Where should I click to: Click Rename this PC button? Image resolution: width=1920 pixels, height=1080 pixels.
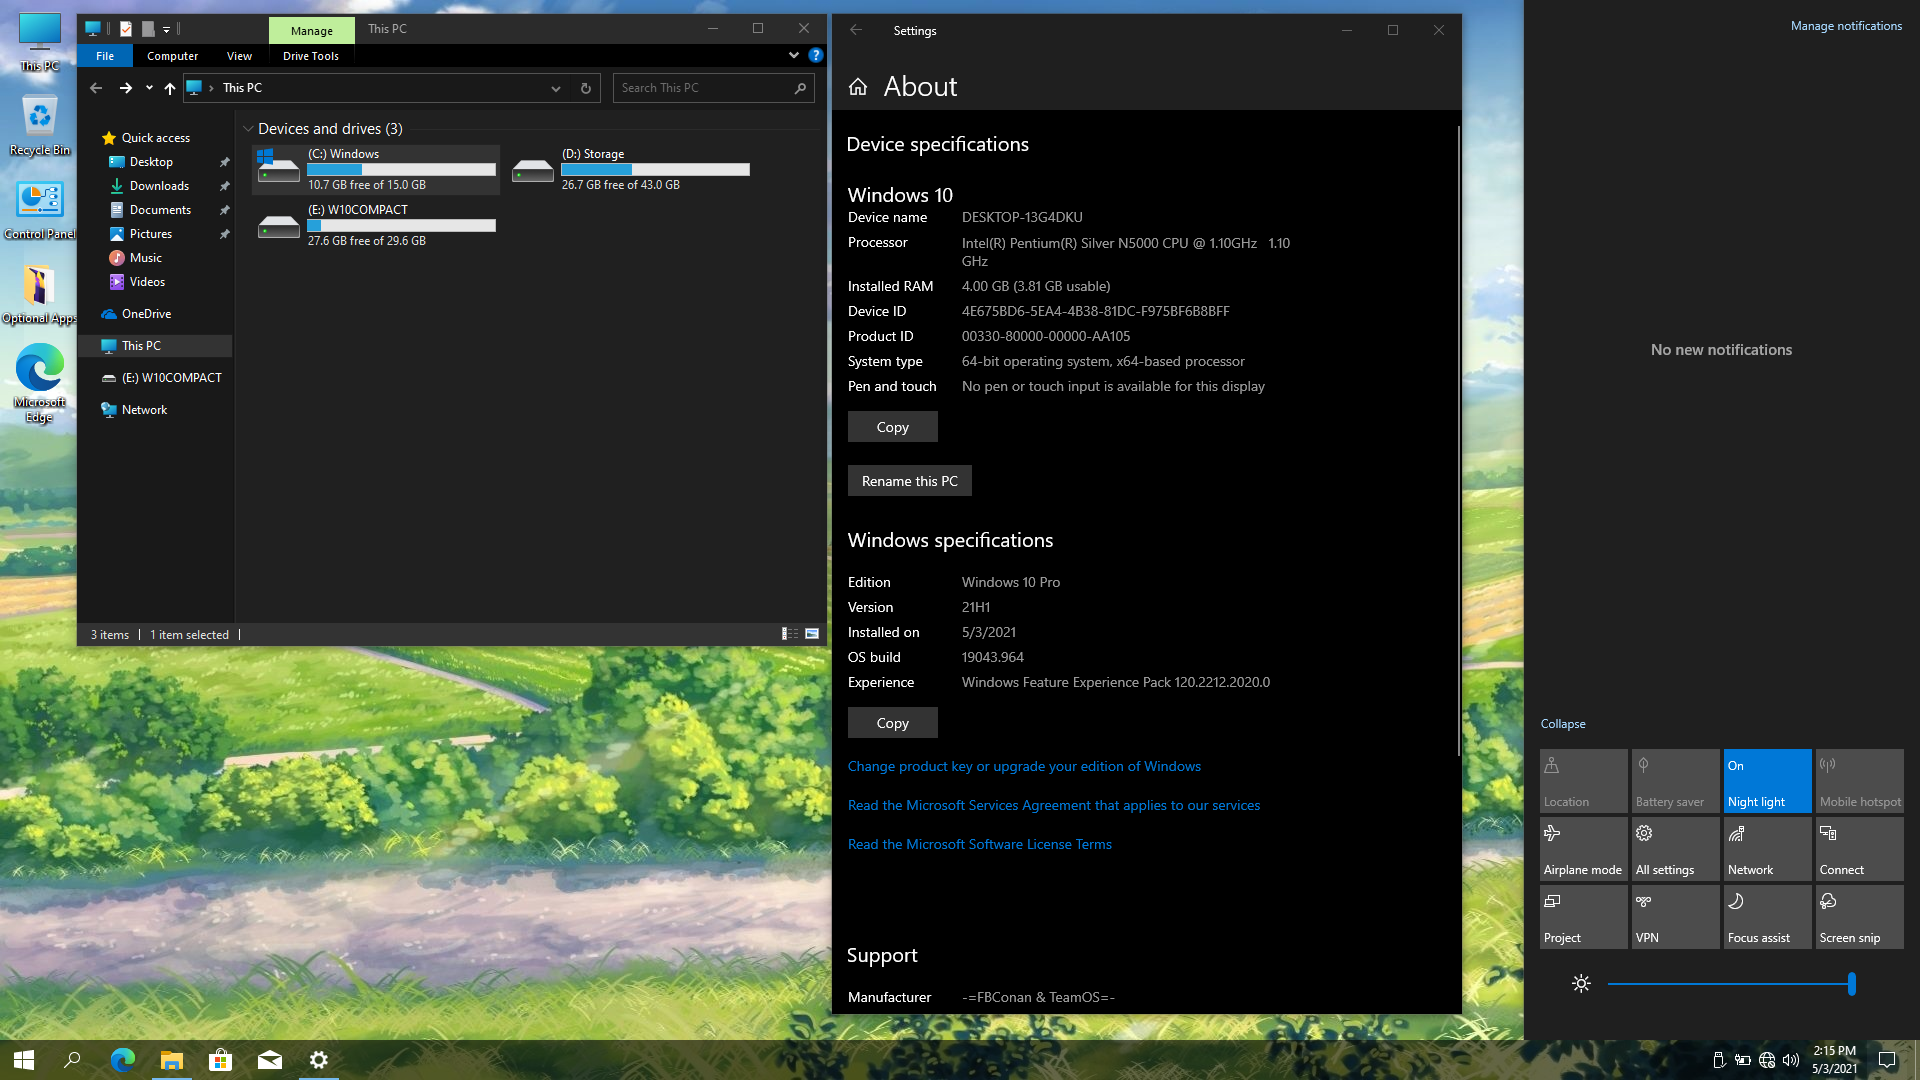910,481
